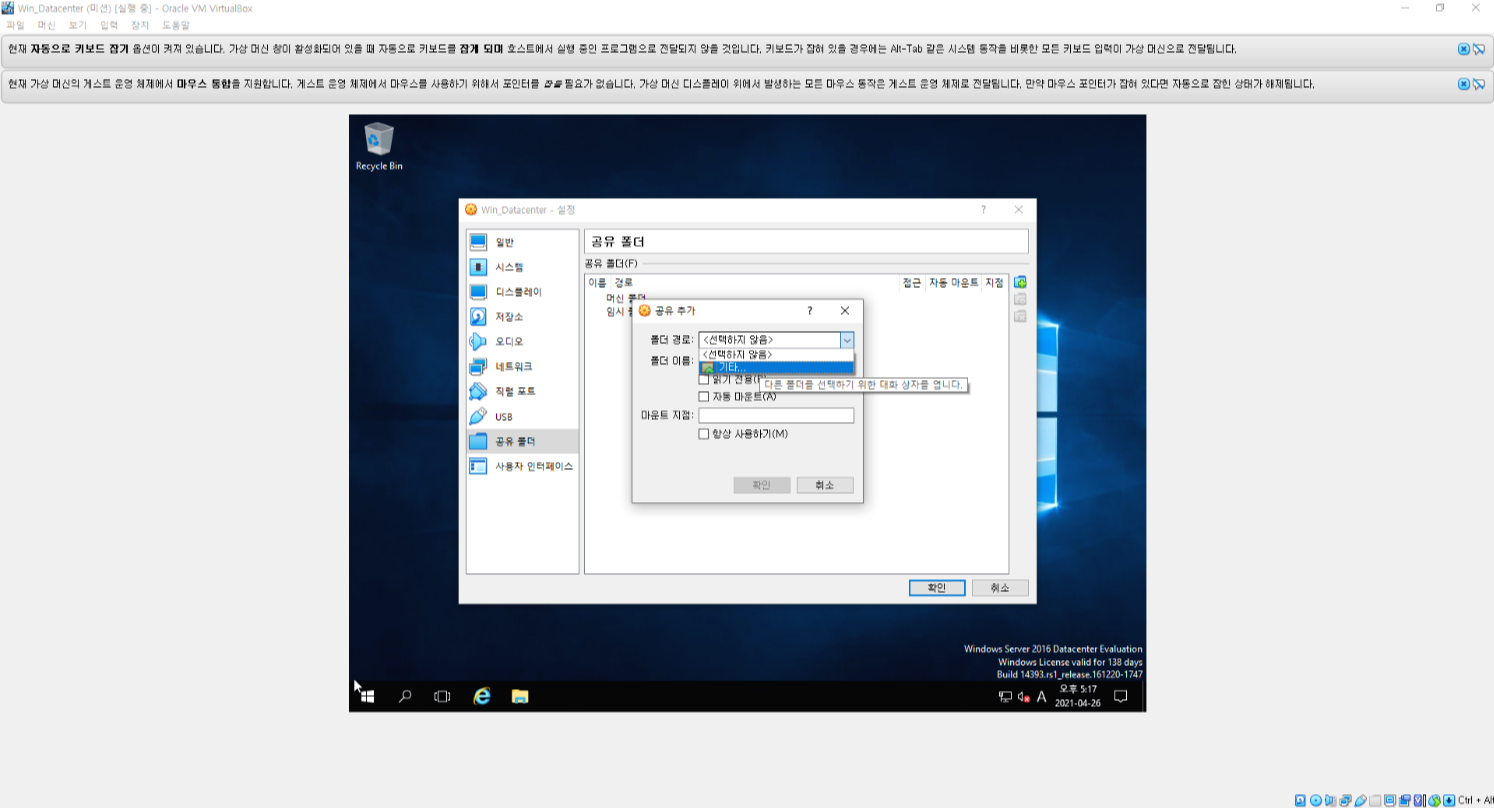Click the add shared folder icon

tap(1020, 282)
